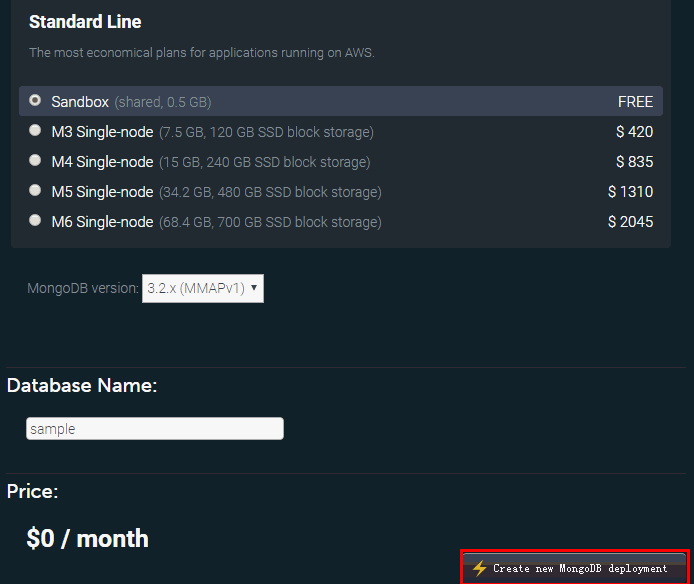
Task: Select the M3 Single-node radio button
Action: (x=35, y=130)
